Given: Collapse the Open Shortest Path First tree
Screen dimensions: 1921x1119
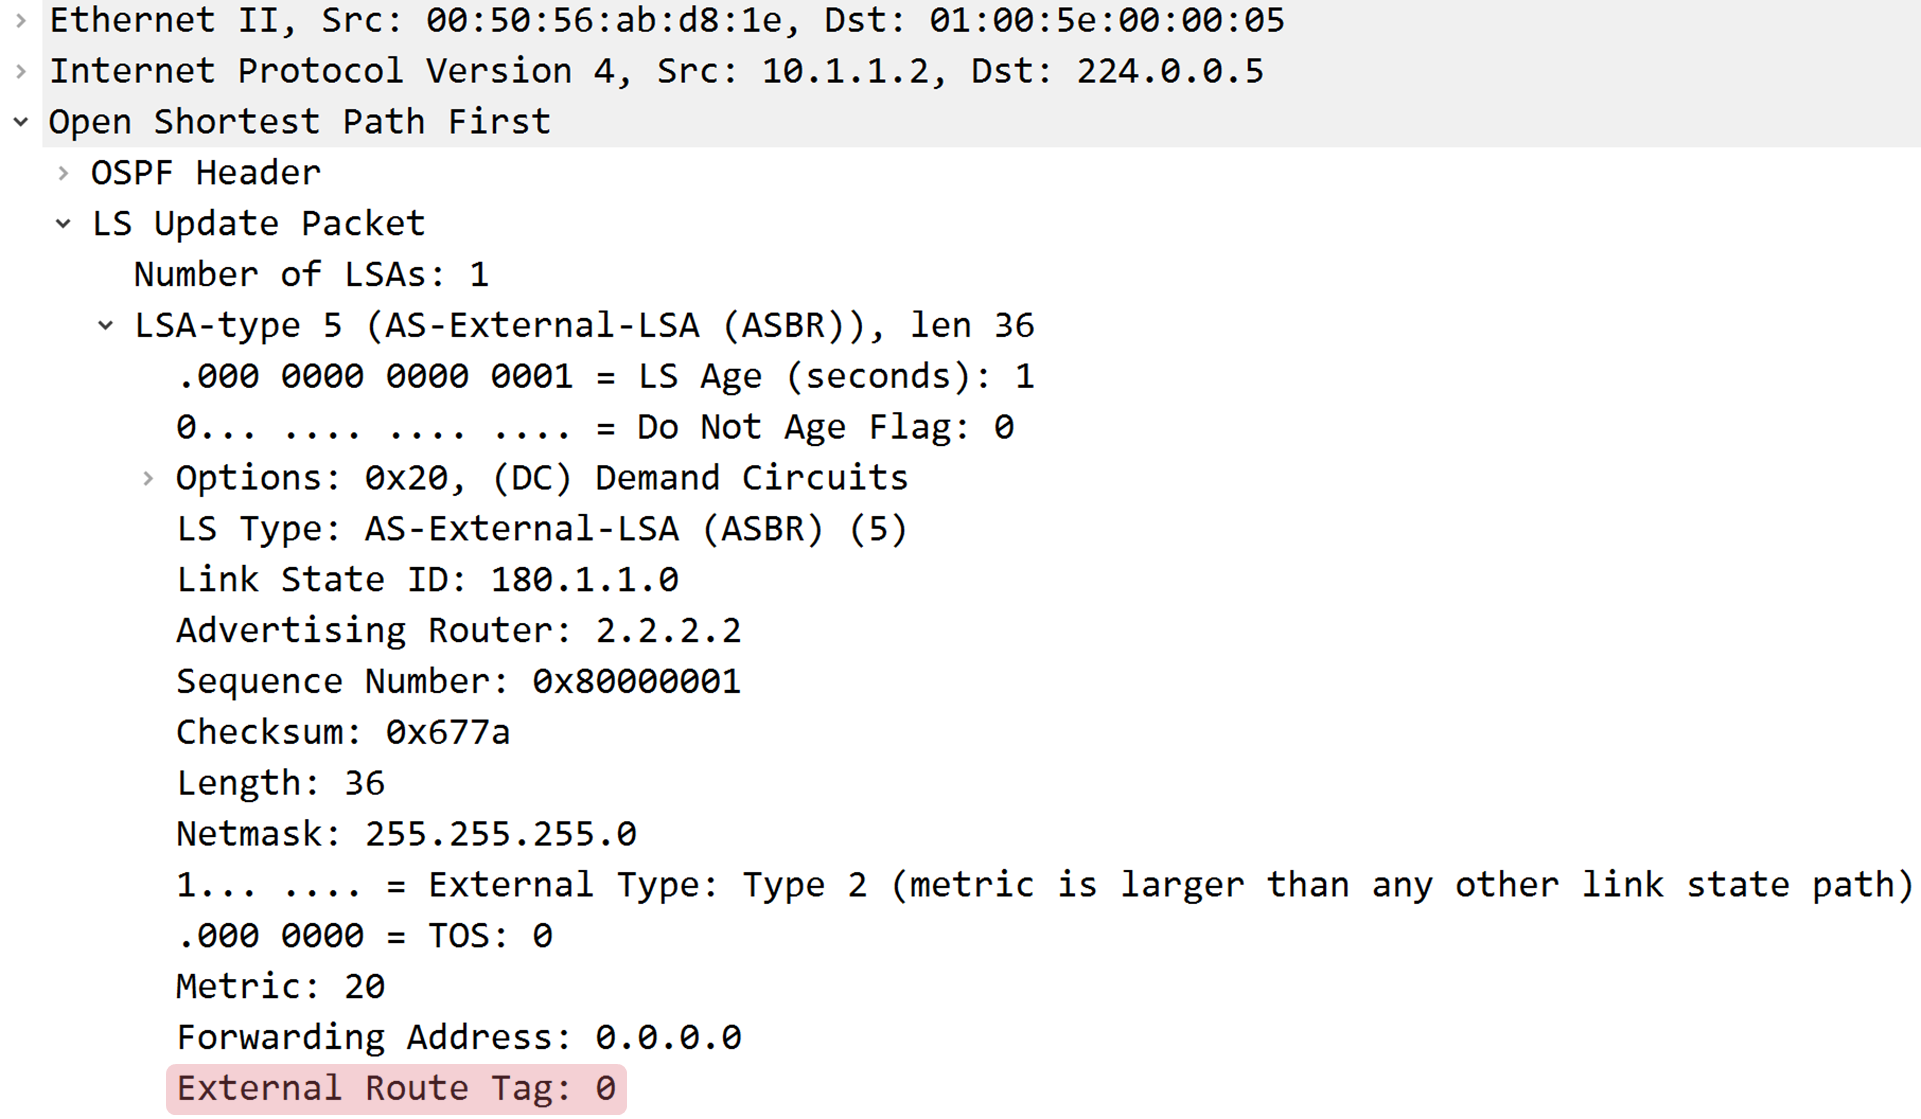Looking at the screenshot, I should point(21,122).
